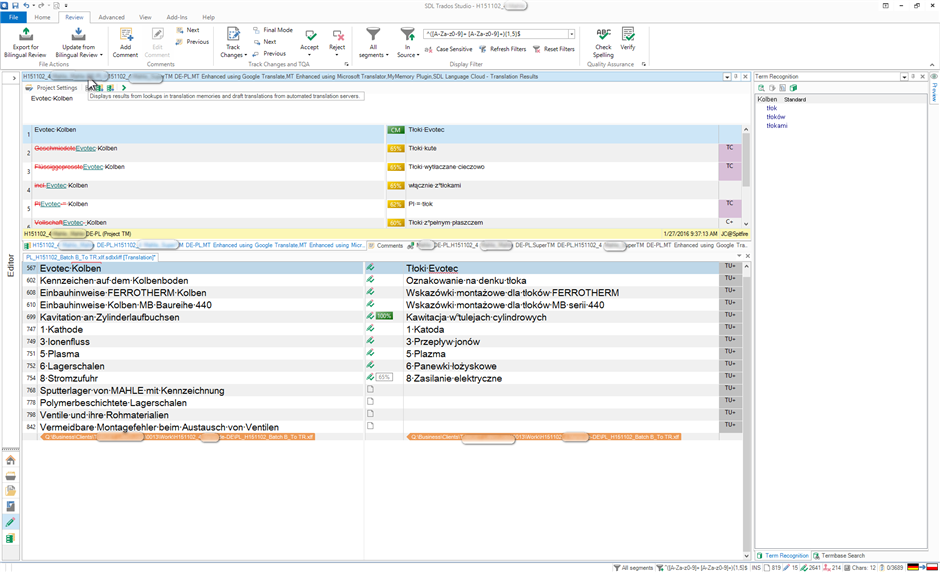Expand navigation pane chevron above Editor
940x572 pixels.
pyautogui.click(x=14, y=78)
